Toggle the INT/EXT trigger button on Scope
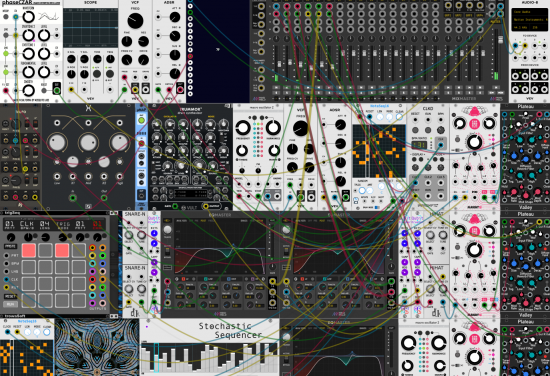Screen dimensions: 550x376 (x=110, y=74)
